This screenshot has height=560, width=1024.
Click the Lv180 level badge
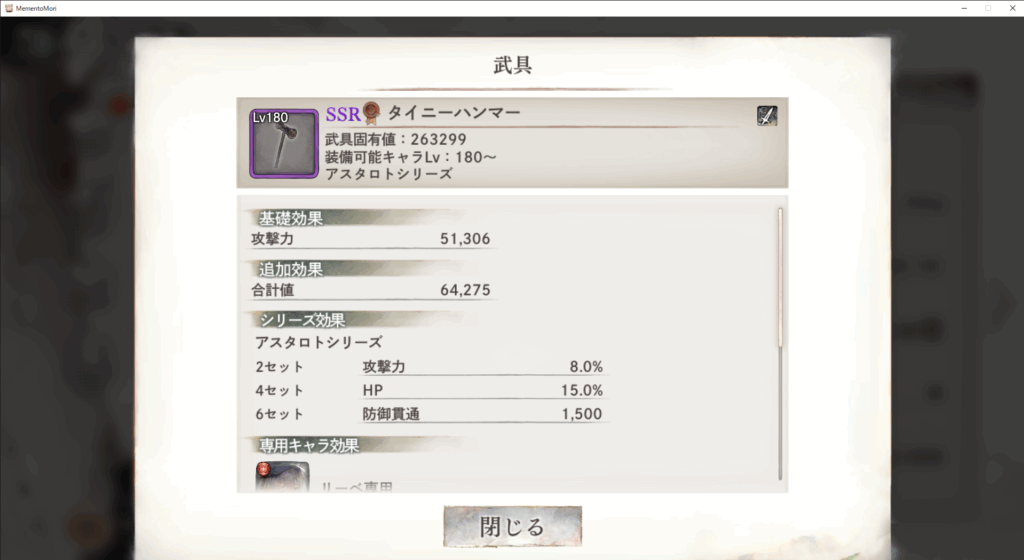(270, 117)
